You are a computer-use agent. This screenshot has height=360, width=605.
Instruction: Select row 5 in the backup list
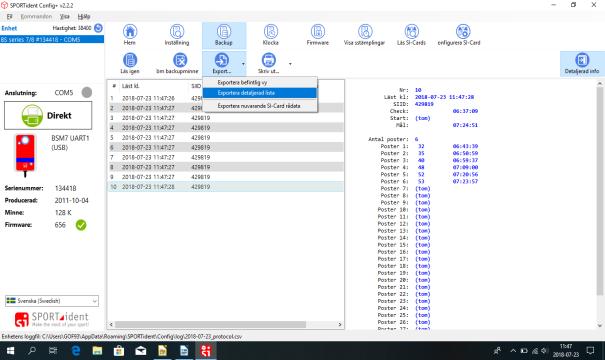[x=225, y=137]
